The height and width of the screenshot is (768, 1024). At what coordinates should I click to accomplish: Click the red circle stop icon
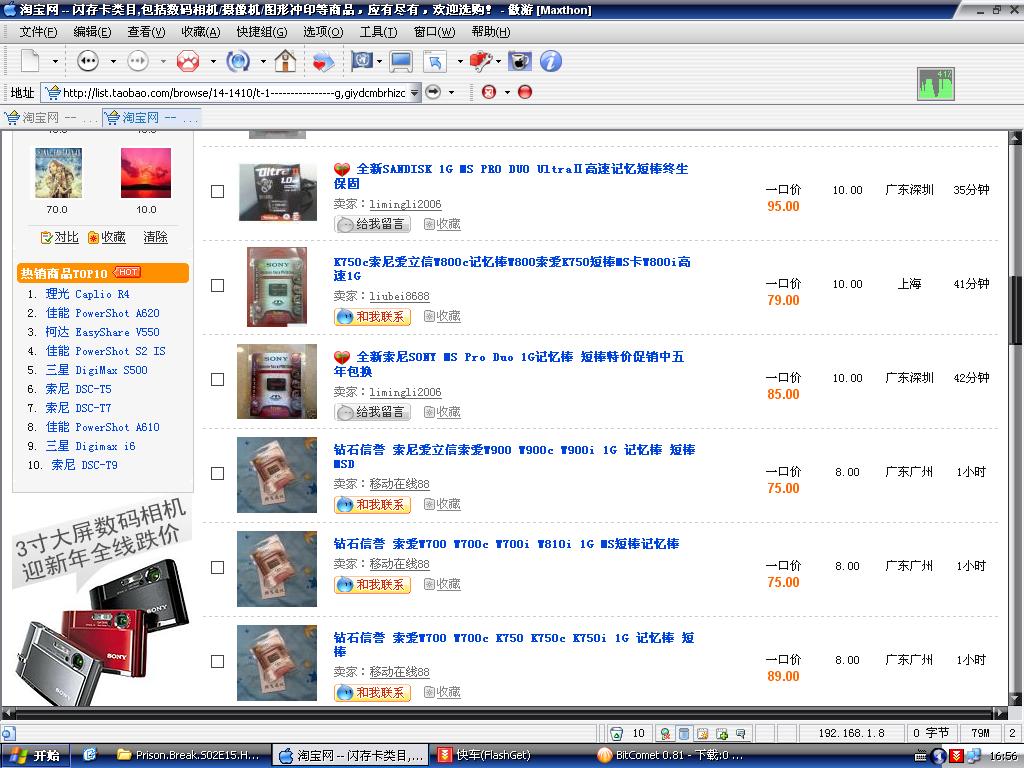tap(525, 92)
